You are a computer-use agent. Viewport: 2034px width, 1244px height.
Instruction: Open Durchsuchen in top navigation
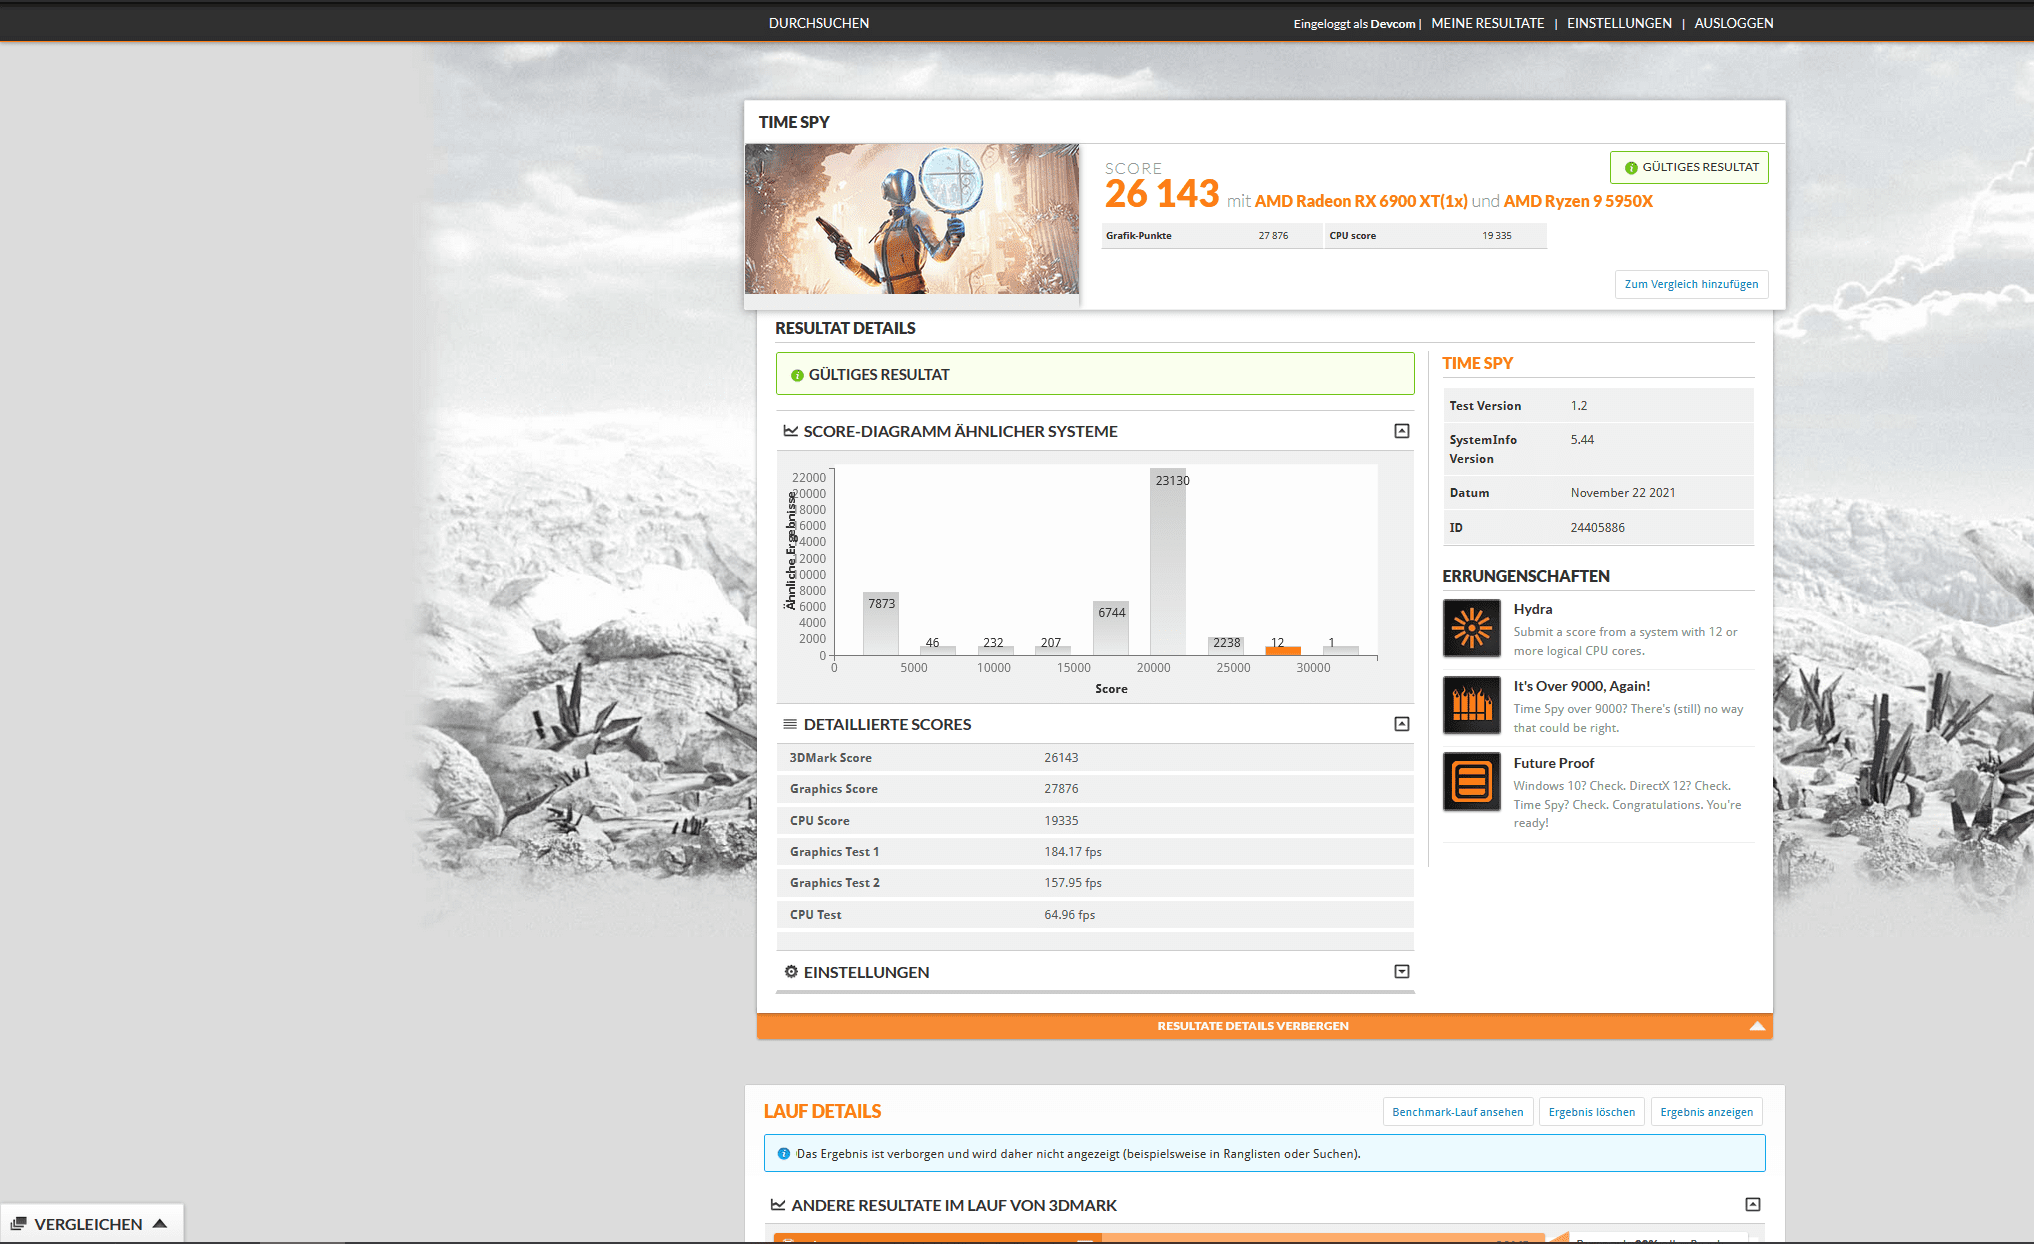[819, 23]
